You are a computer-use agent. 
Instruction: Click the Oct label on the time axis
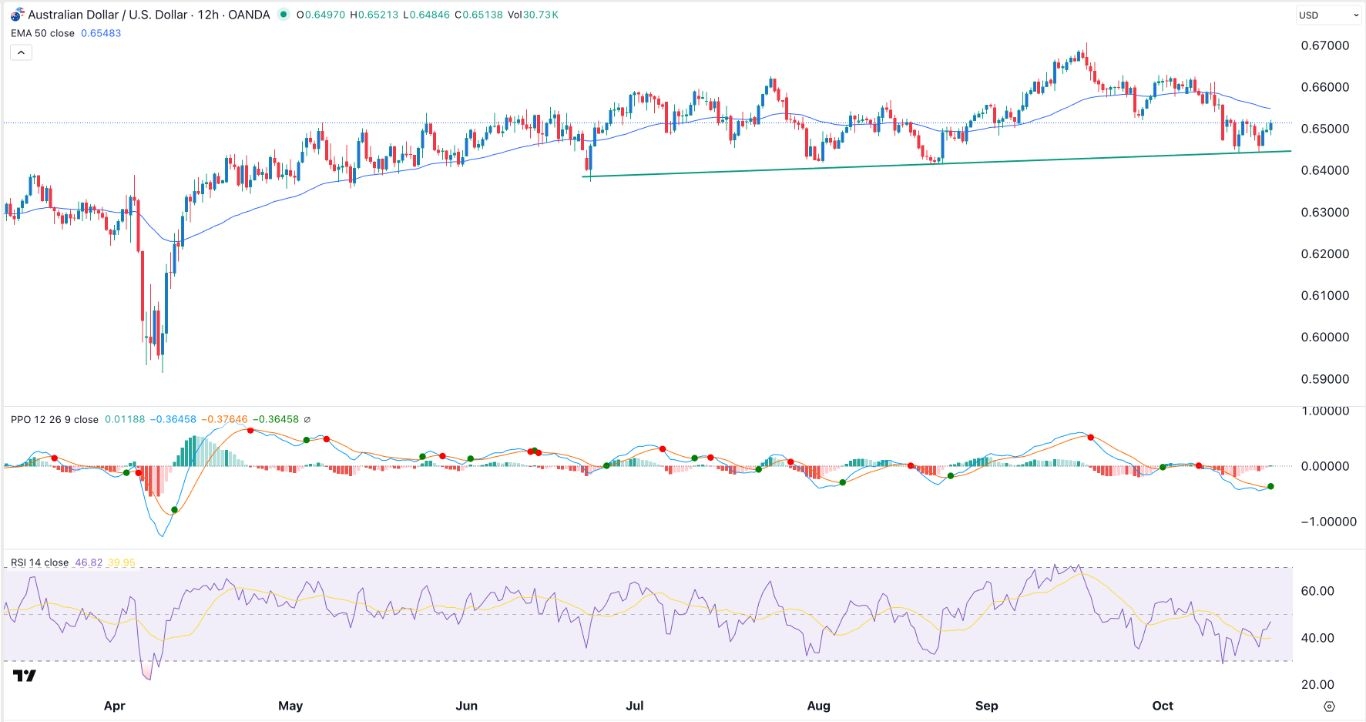(1162, 706)
